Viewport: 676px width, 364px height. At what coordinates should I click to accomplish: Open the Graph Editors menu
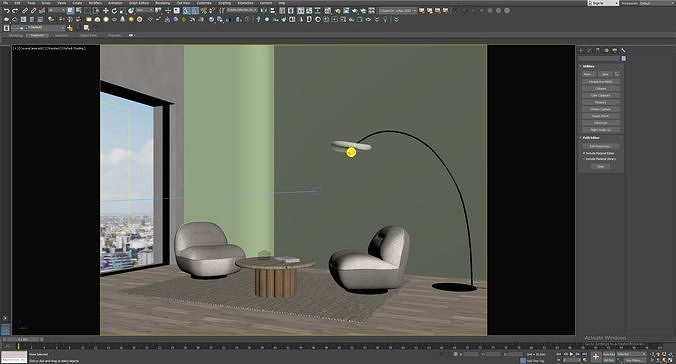click(139, 3)
